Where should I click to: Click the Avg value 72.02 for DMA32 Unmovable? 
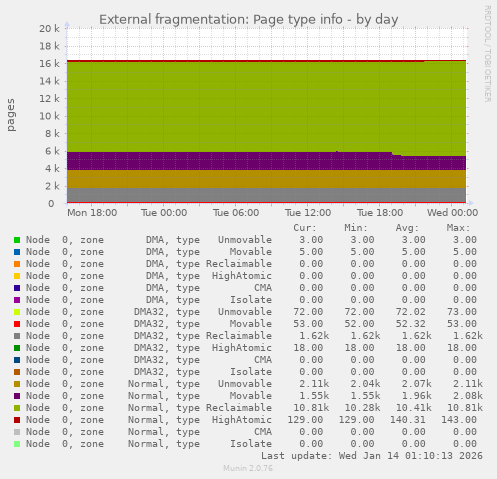[x=410, y=312]
